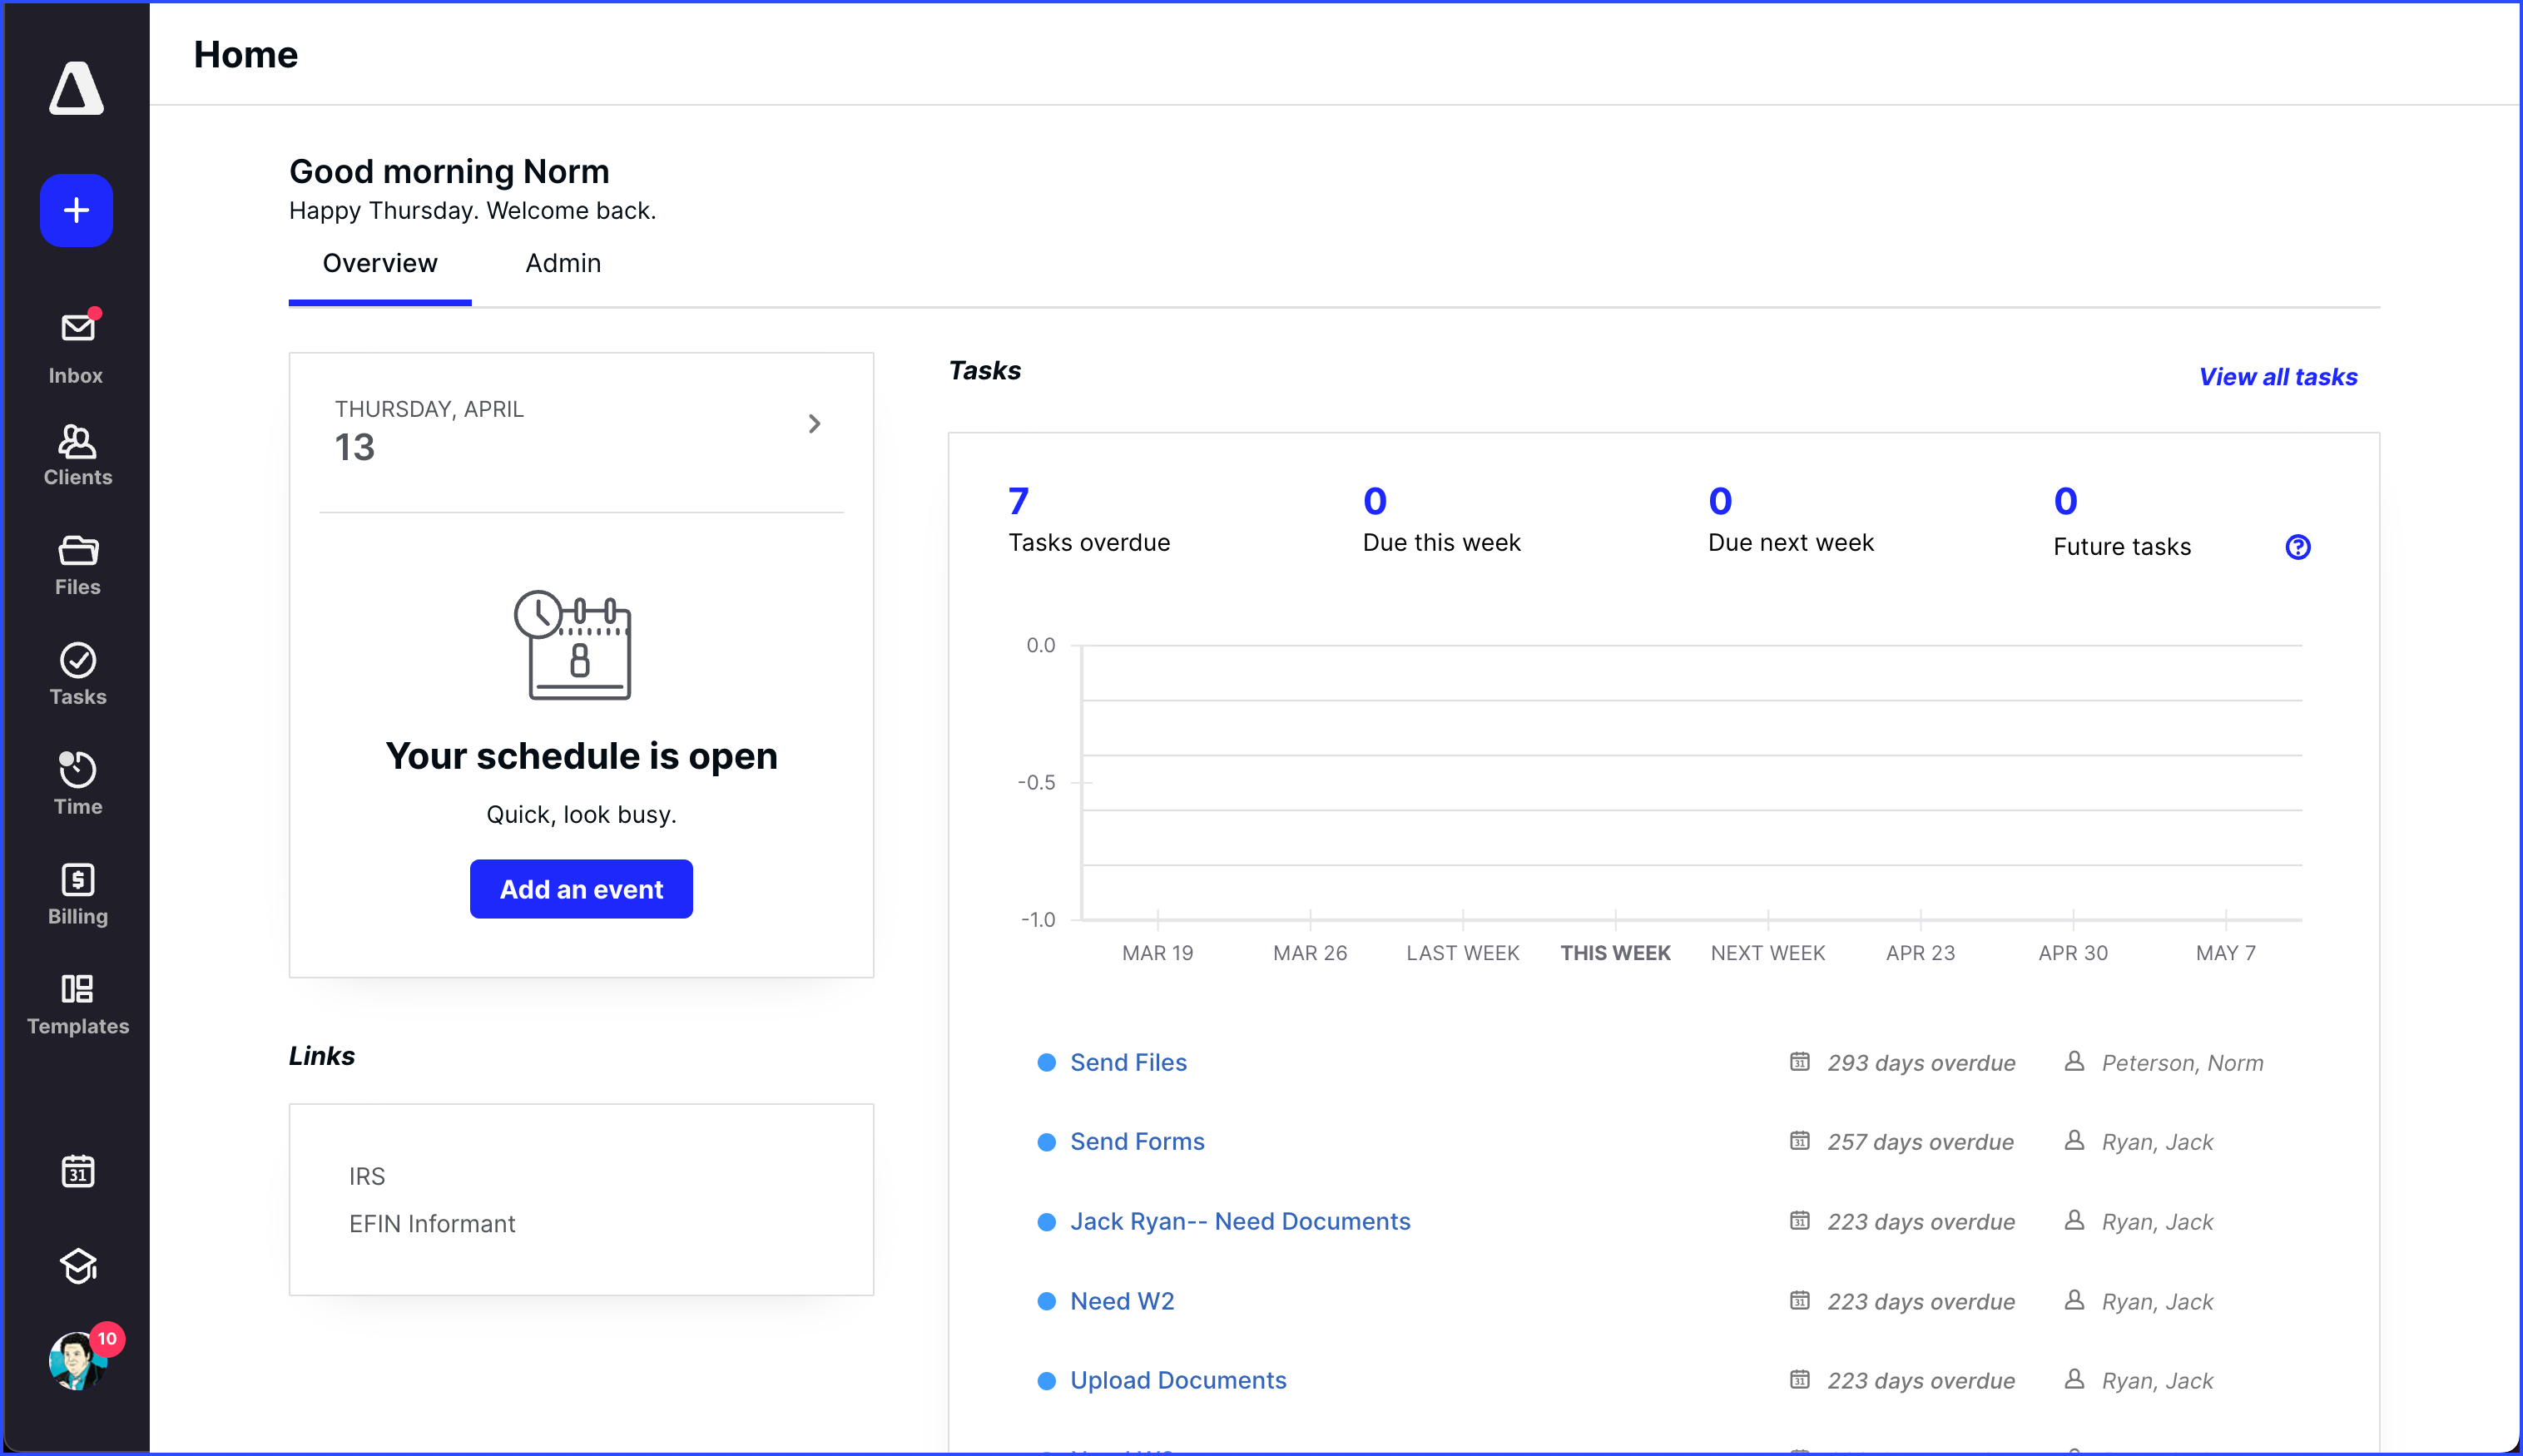This screenshot has height=1456, width=2523.
Task: Complete the Upload Documents task
Action: pos(1047,1380)
